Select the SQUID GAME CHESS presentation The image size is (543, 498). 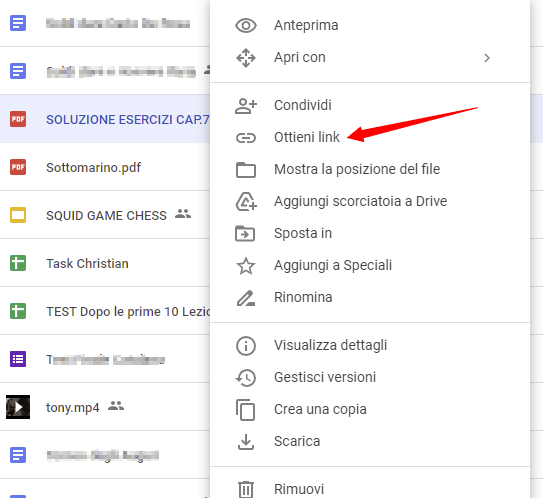(x=105, y=215)
